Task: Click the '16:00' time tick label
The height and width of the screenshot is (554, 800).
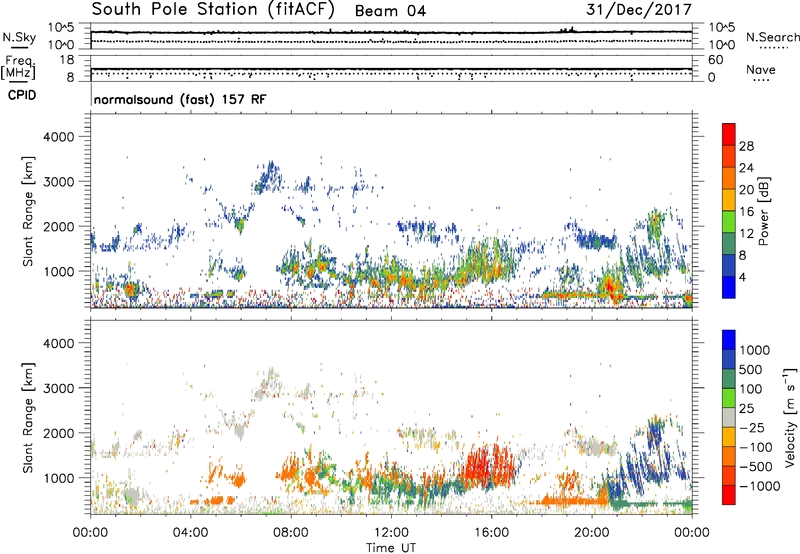Action: tap(491, 533)
